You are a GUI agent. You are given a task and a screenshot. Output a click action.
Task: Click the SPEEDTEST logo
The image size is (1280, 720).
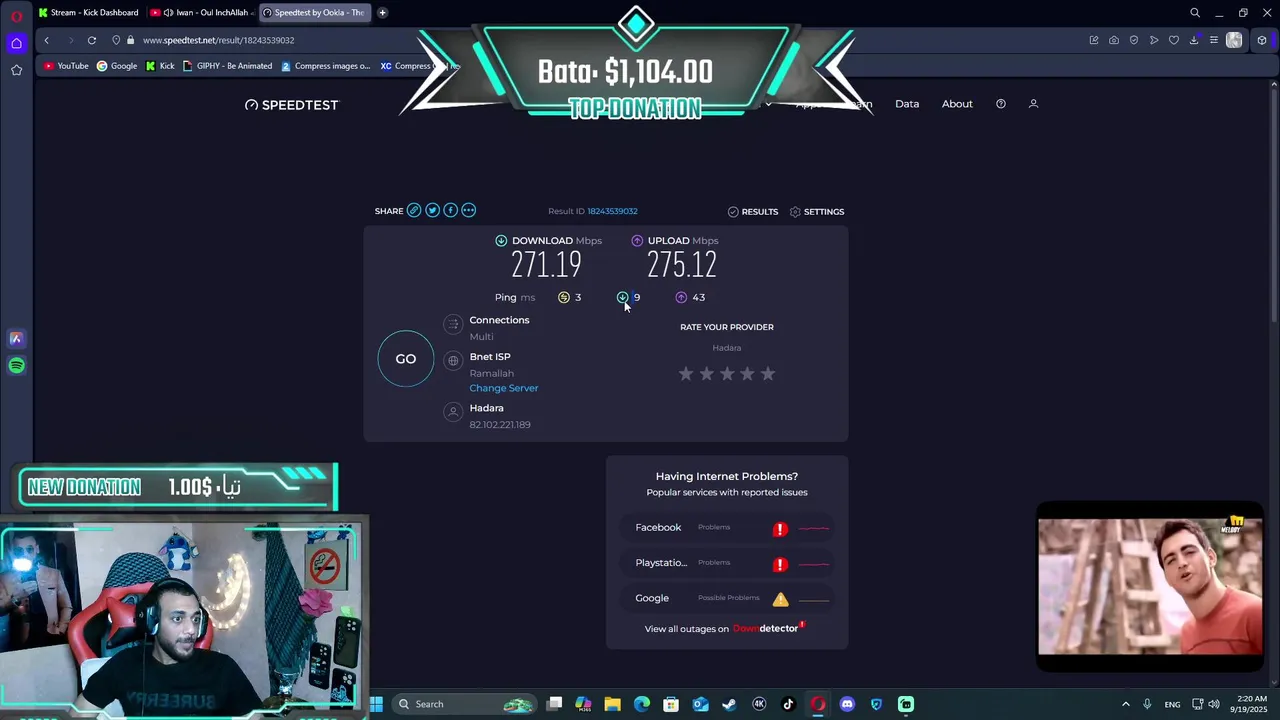[292, 105]
